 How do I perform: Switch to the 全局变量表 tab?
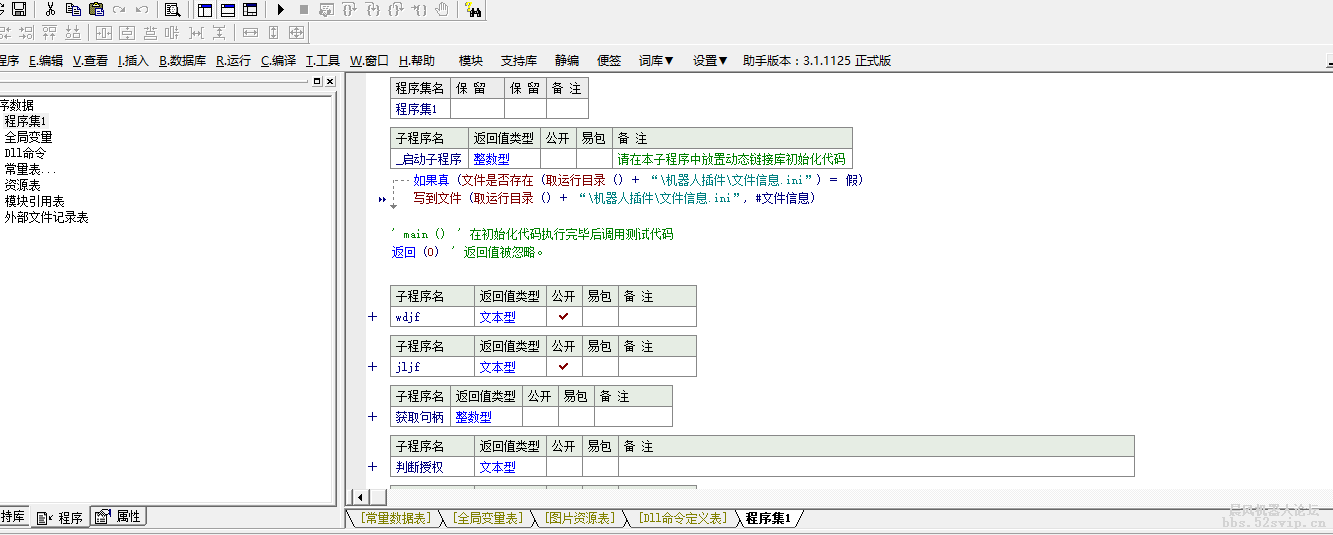(x=487, y=518)
